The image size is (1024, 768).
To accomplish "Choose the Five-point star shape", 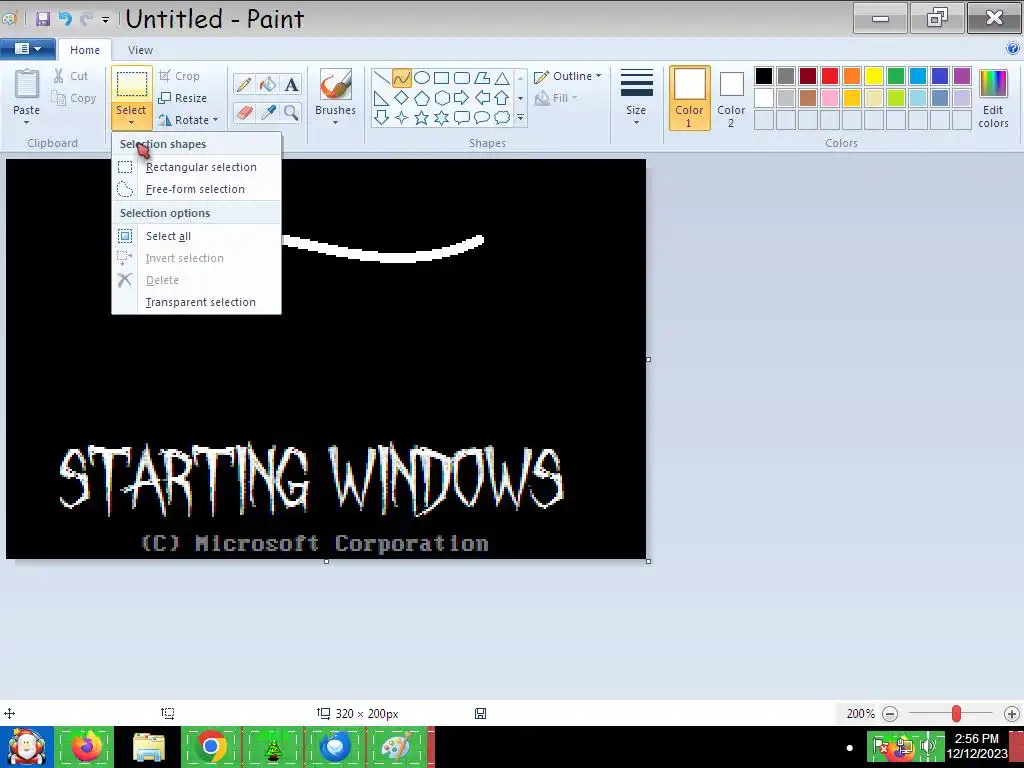I will (422, 118).
